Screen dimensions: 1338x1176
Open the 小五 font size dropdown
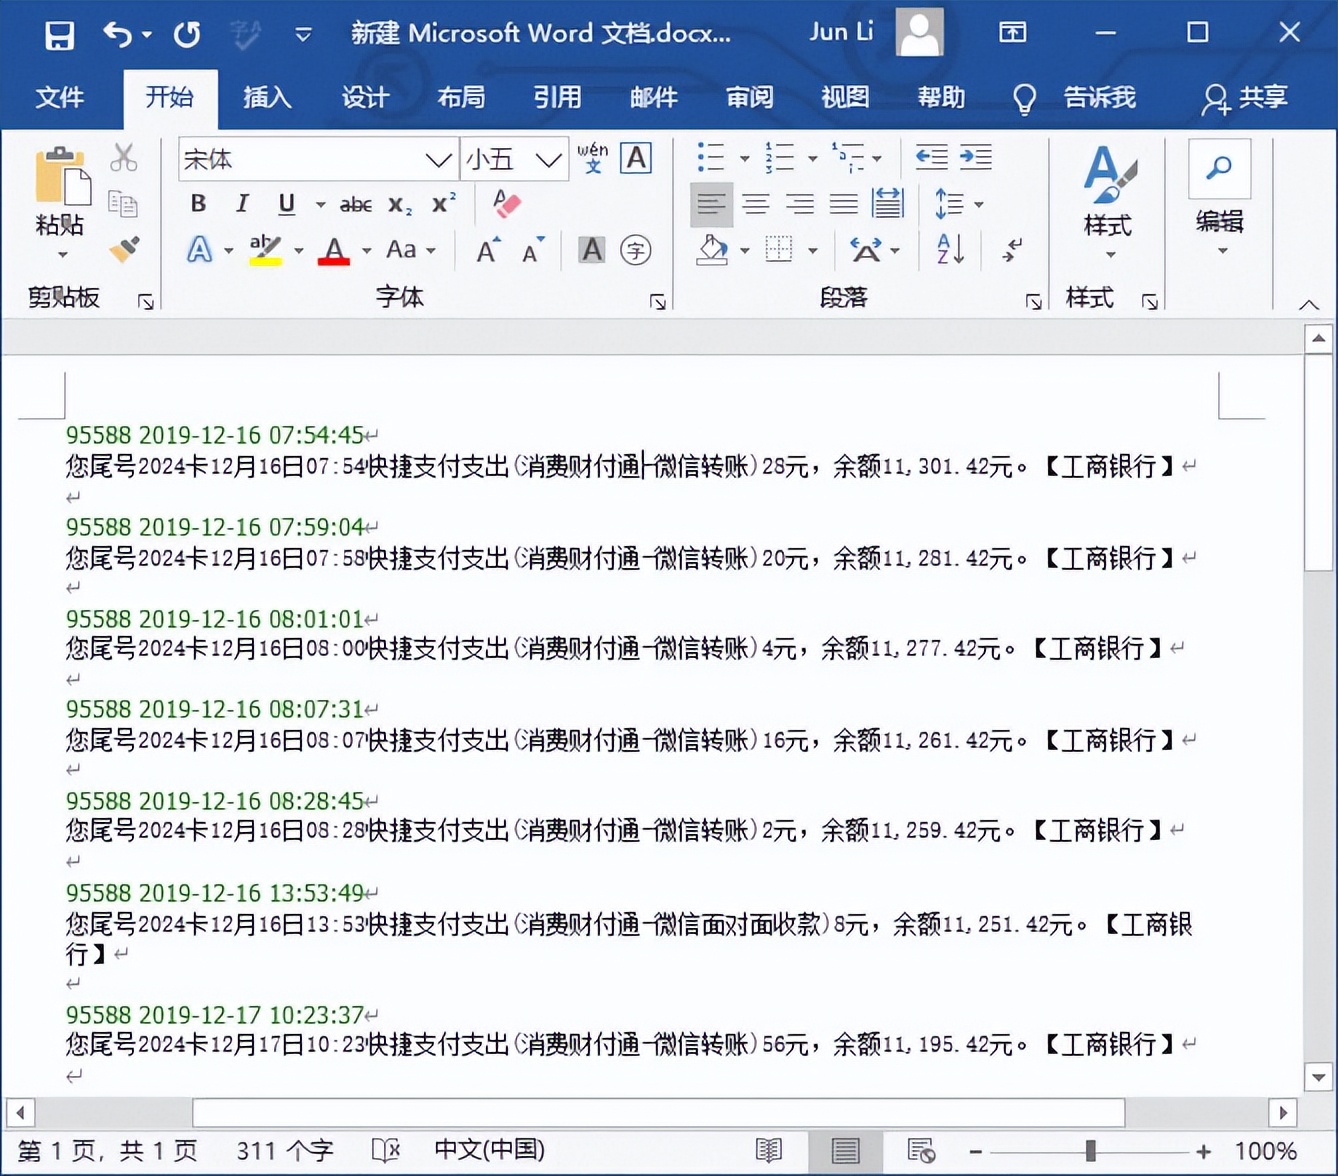(546, 158)
